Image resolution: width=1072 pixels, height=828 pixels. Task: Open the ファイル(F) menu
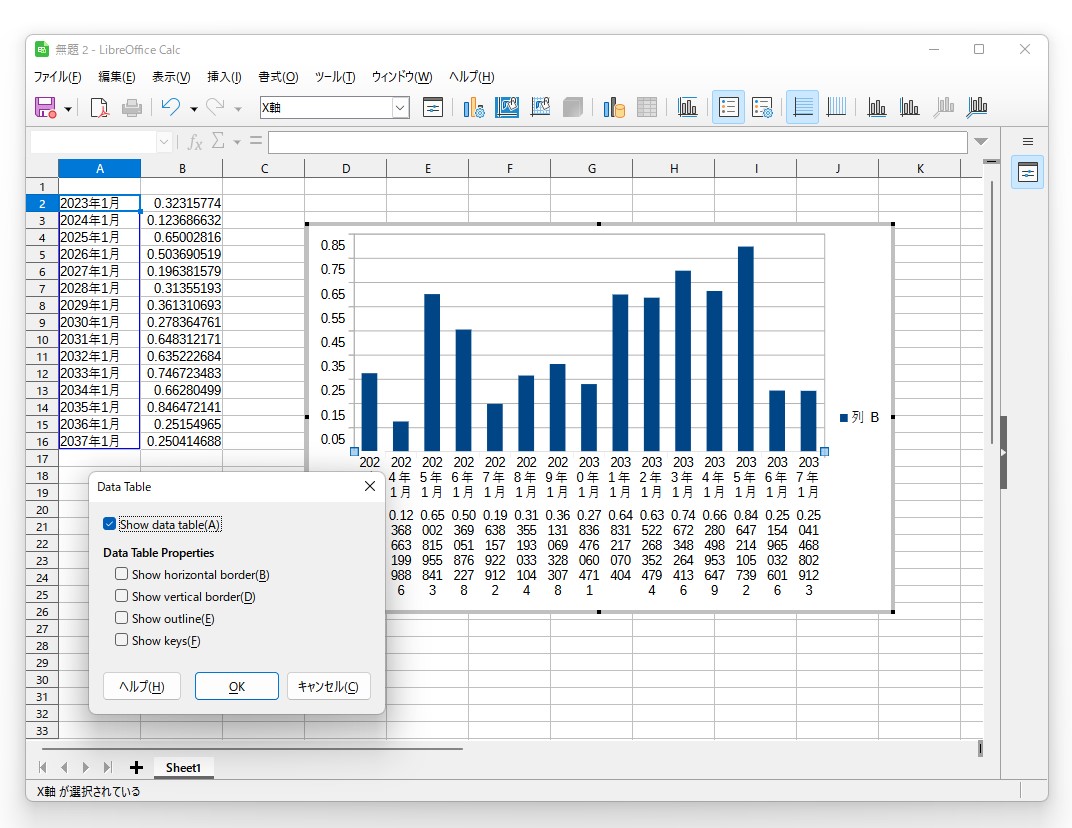[x=57, y=77]
